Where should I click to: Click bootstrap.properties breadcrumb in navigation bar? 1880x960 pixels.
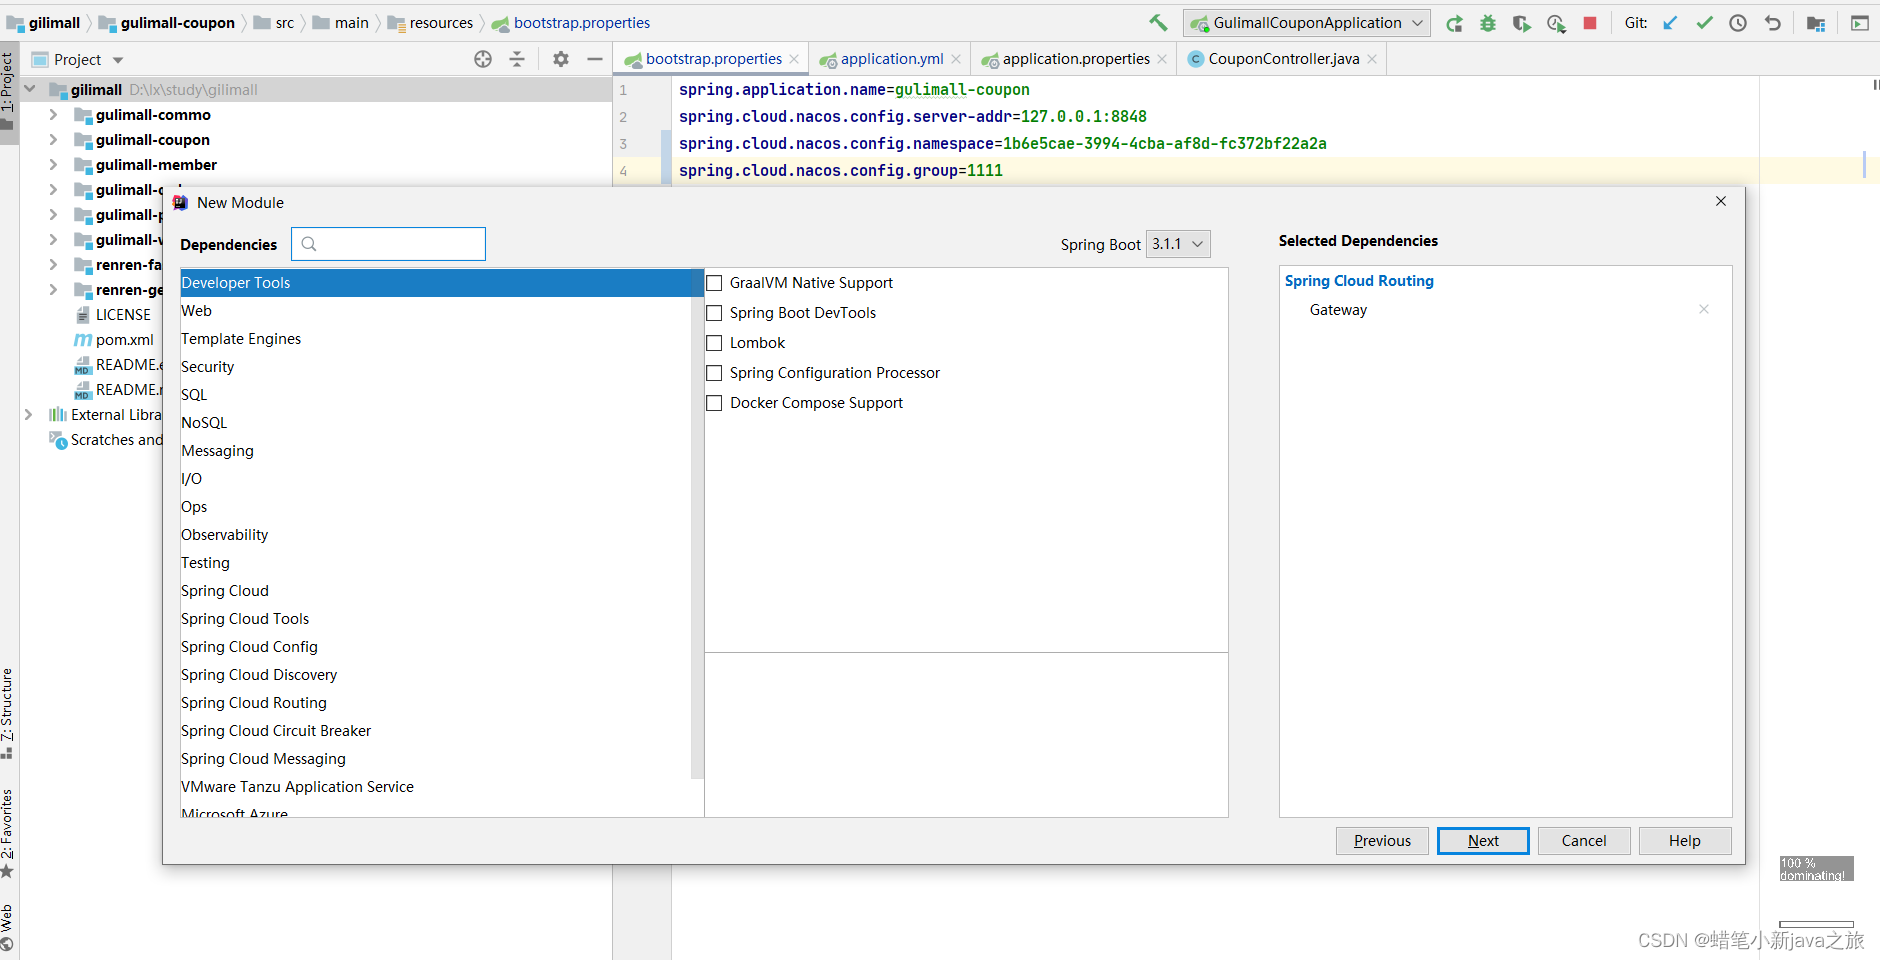click(x=570, y=23)
